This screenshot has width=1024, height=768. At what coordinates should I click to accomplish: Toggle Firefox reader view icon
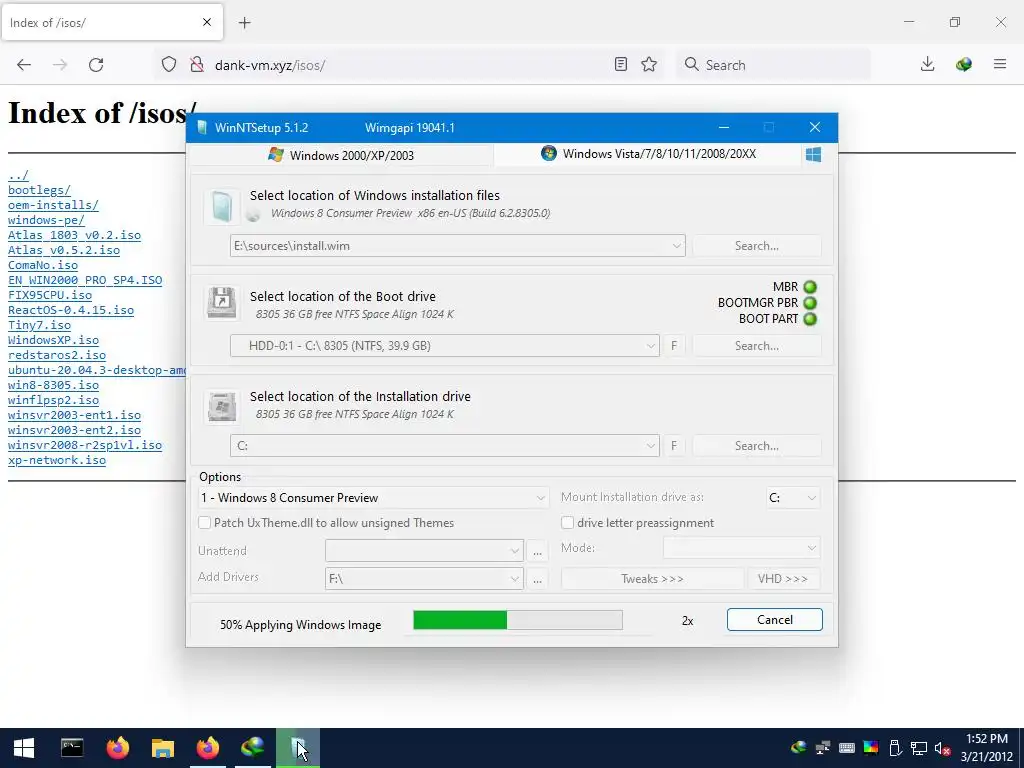621,64
